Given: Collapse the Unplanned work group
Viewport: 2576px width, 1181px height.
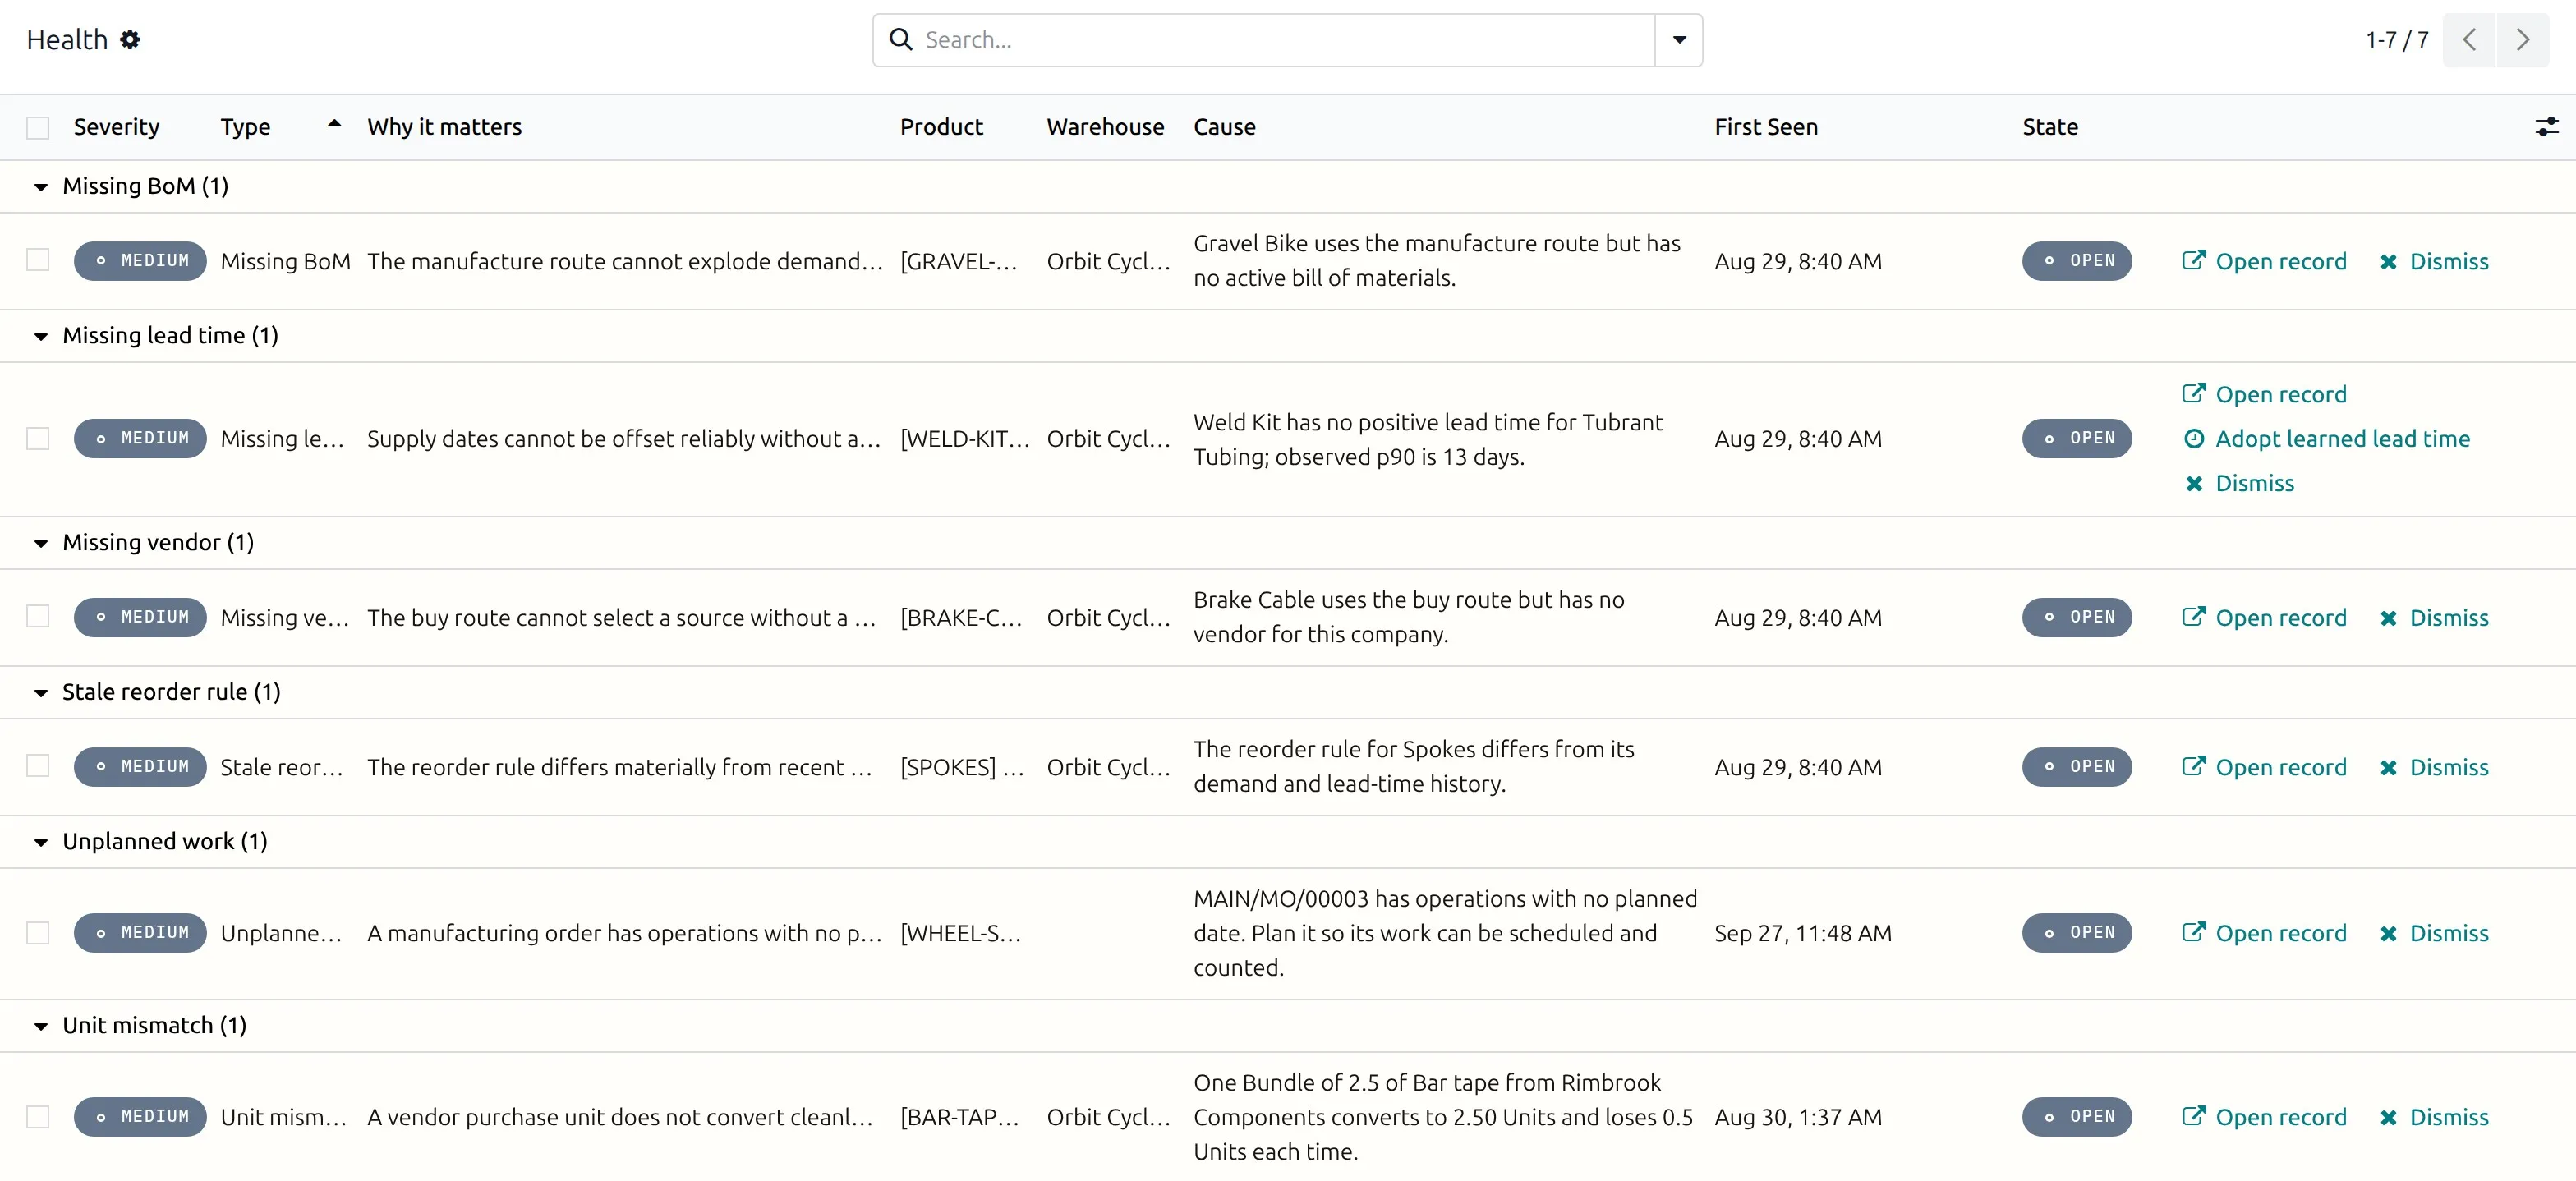Looking at the screenshot, I should (41, 843).
